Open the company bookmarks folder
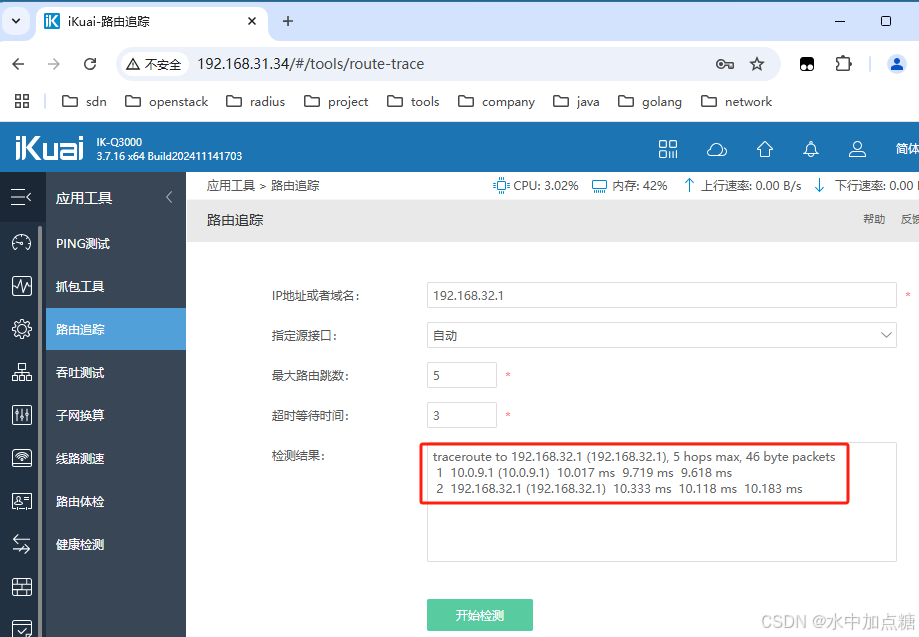Viewport: 919px width, 637px height. 496,101
